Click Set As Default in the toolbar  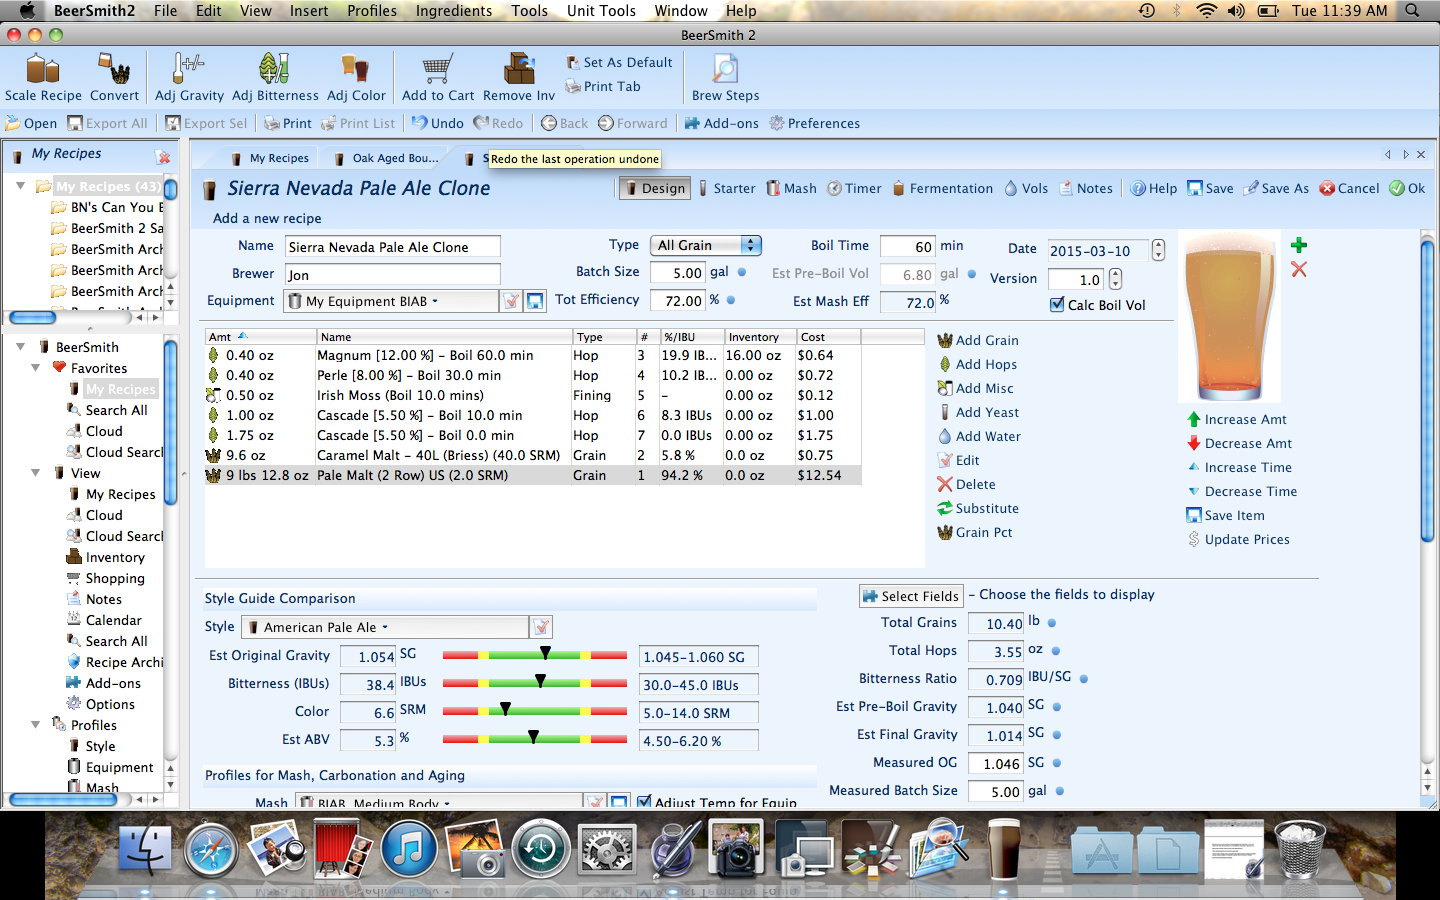click(619, 62)
